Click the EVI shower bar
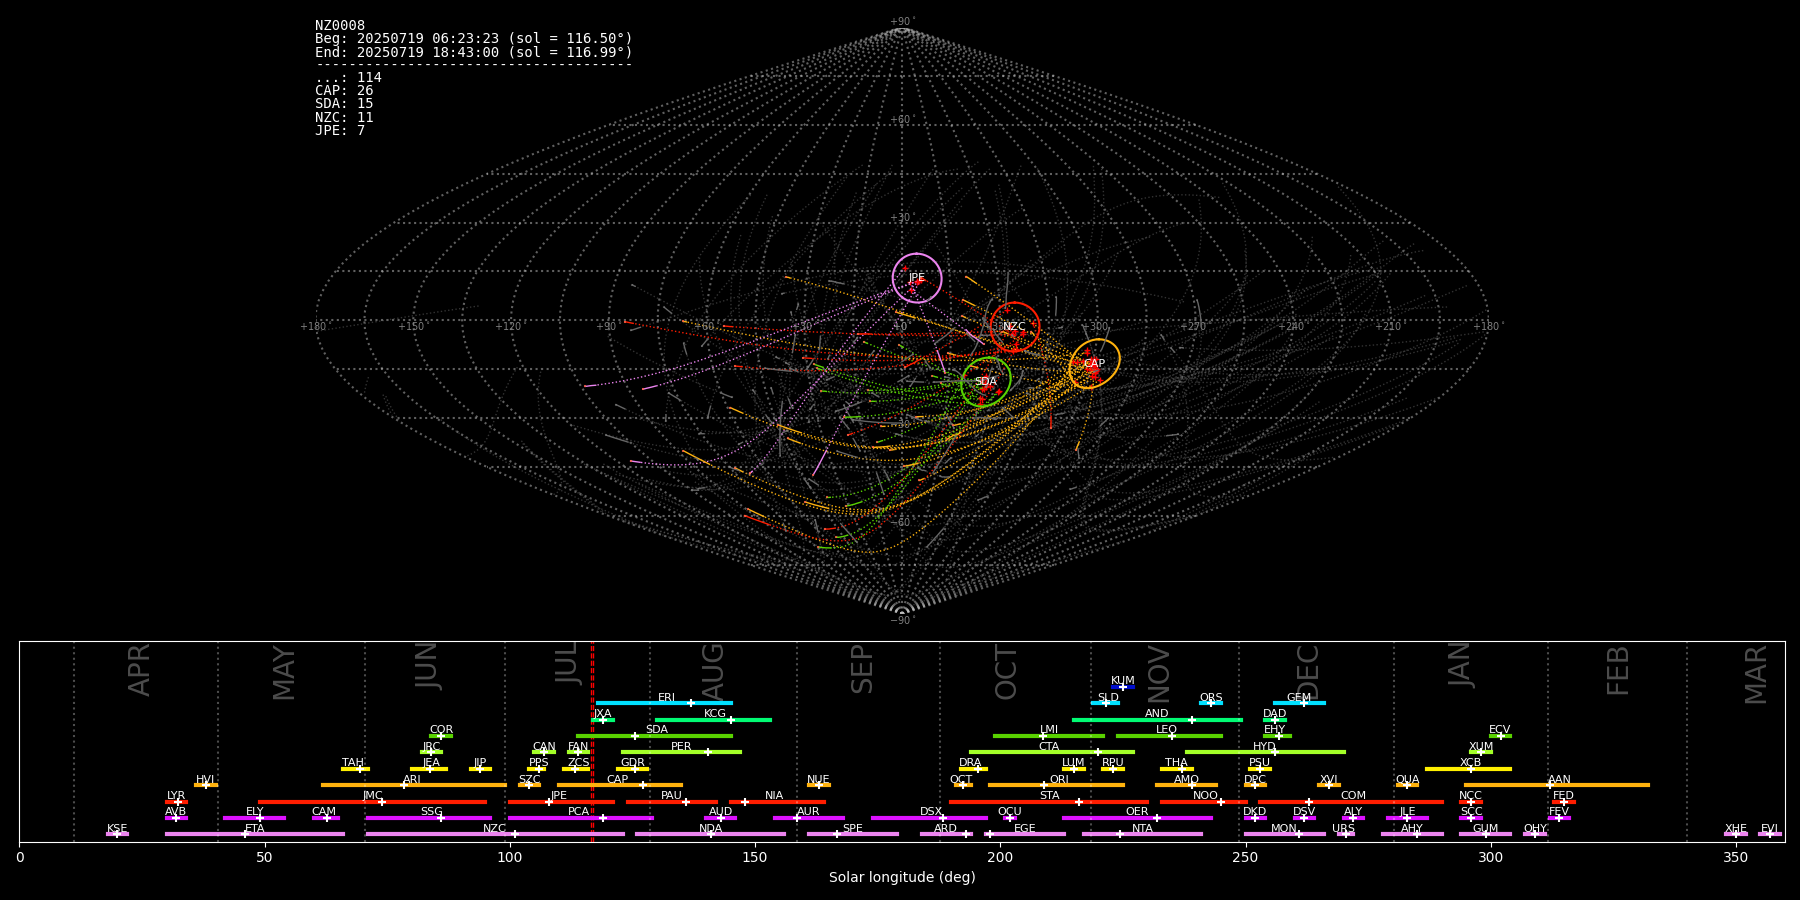The image size is (1800, 900). [1770, 833]
